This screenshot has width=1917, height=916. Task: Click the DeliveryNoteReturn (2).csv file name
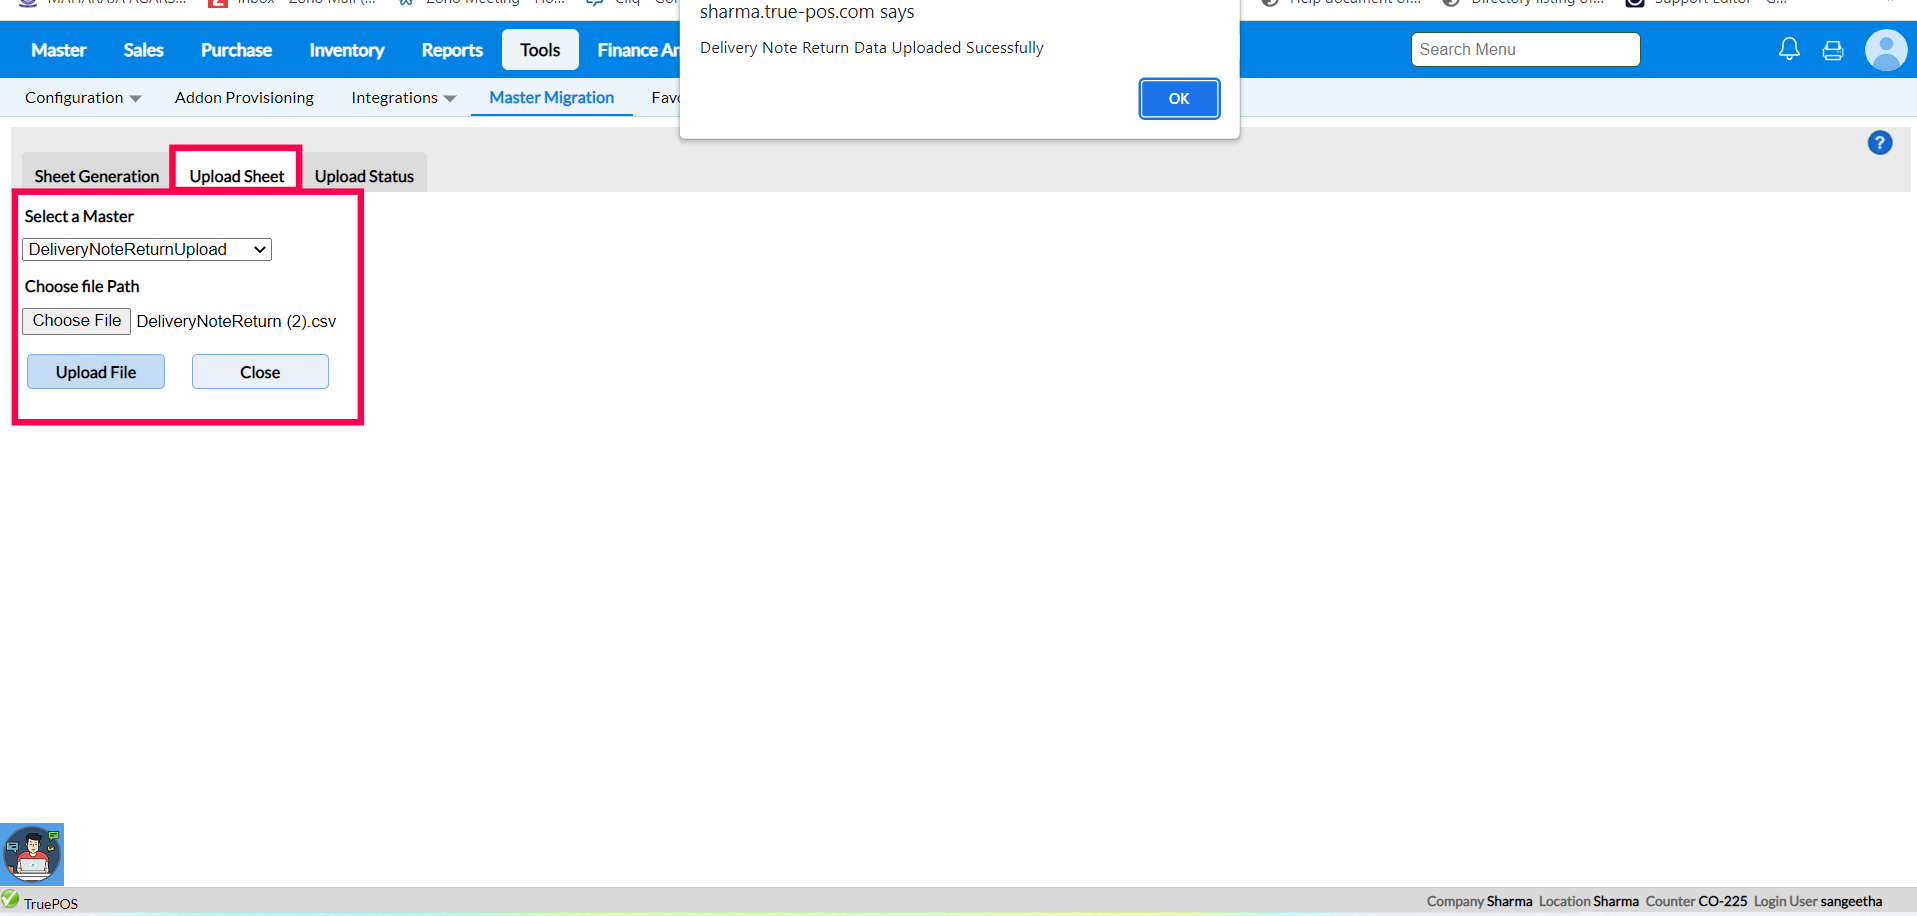236,322
